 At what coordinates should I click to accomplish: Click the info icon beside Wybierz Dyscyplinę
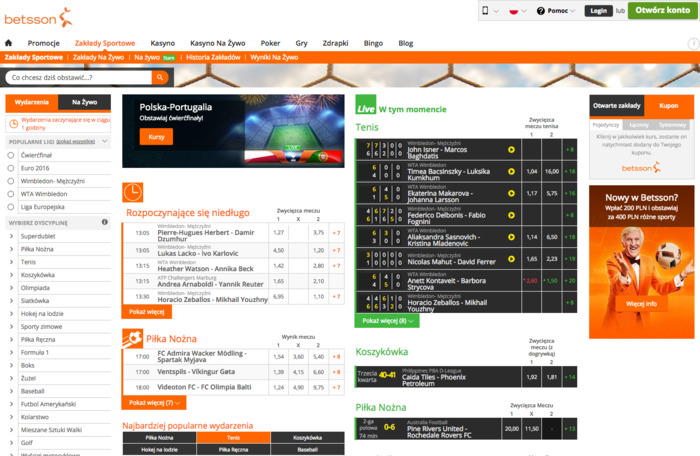(x=104, y=222)
